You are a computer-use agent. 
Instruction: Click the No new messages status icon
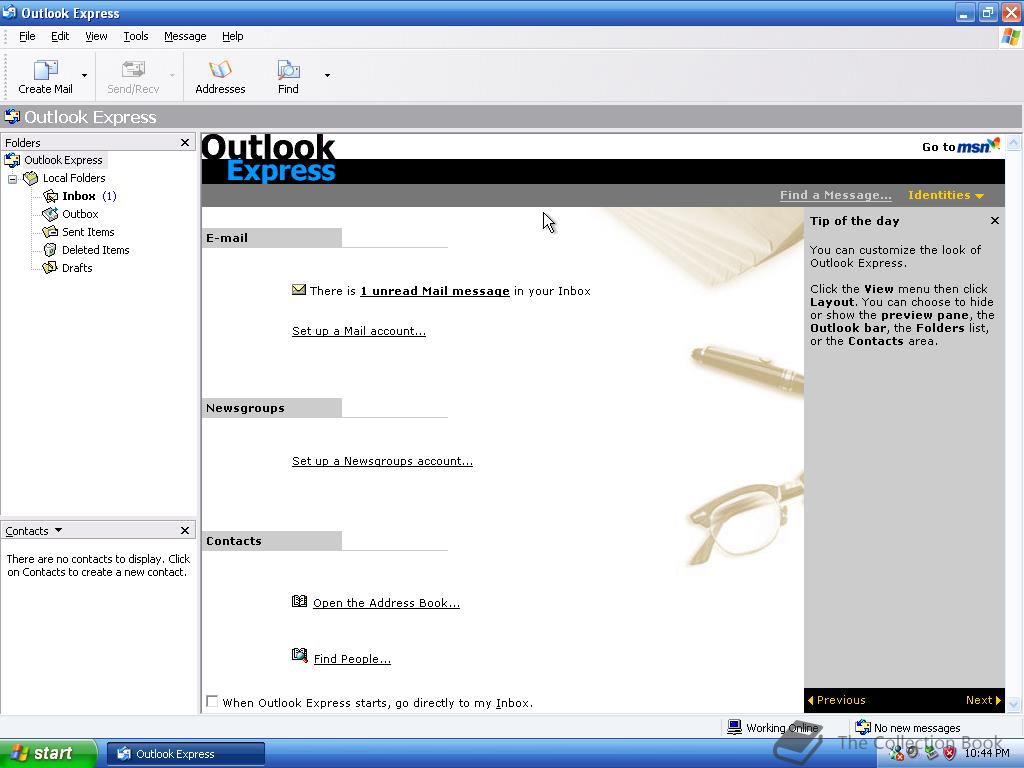[863, 727]
